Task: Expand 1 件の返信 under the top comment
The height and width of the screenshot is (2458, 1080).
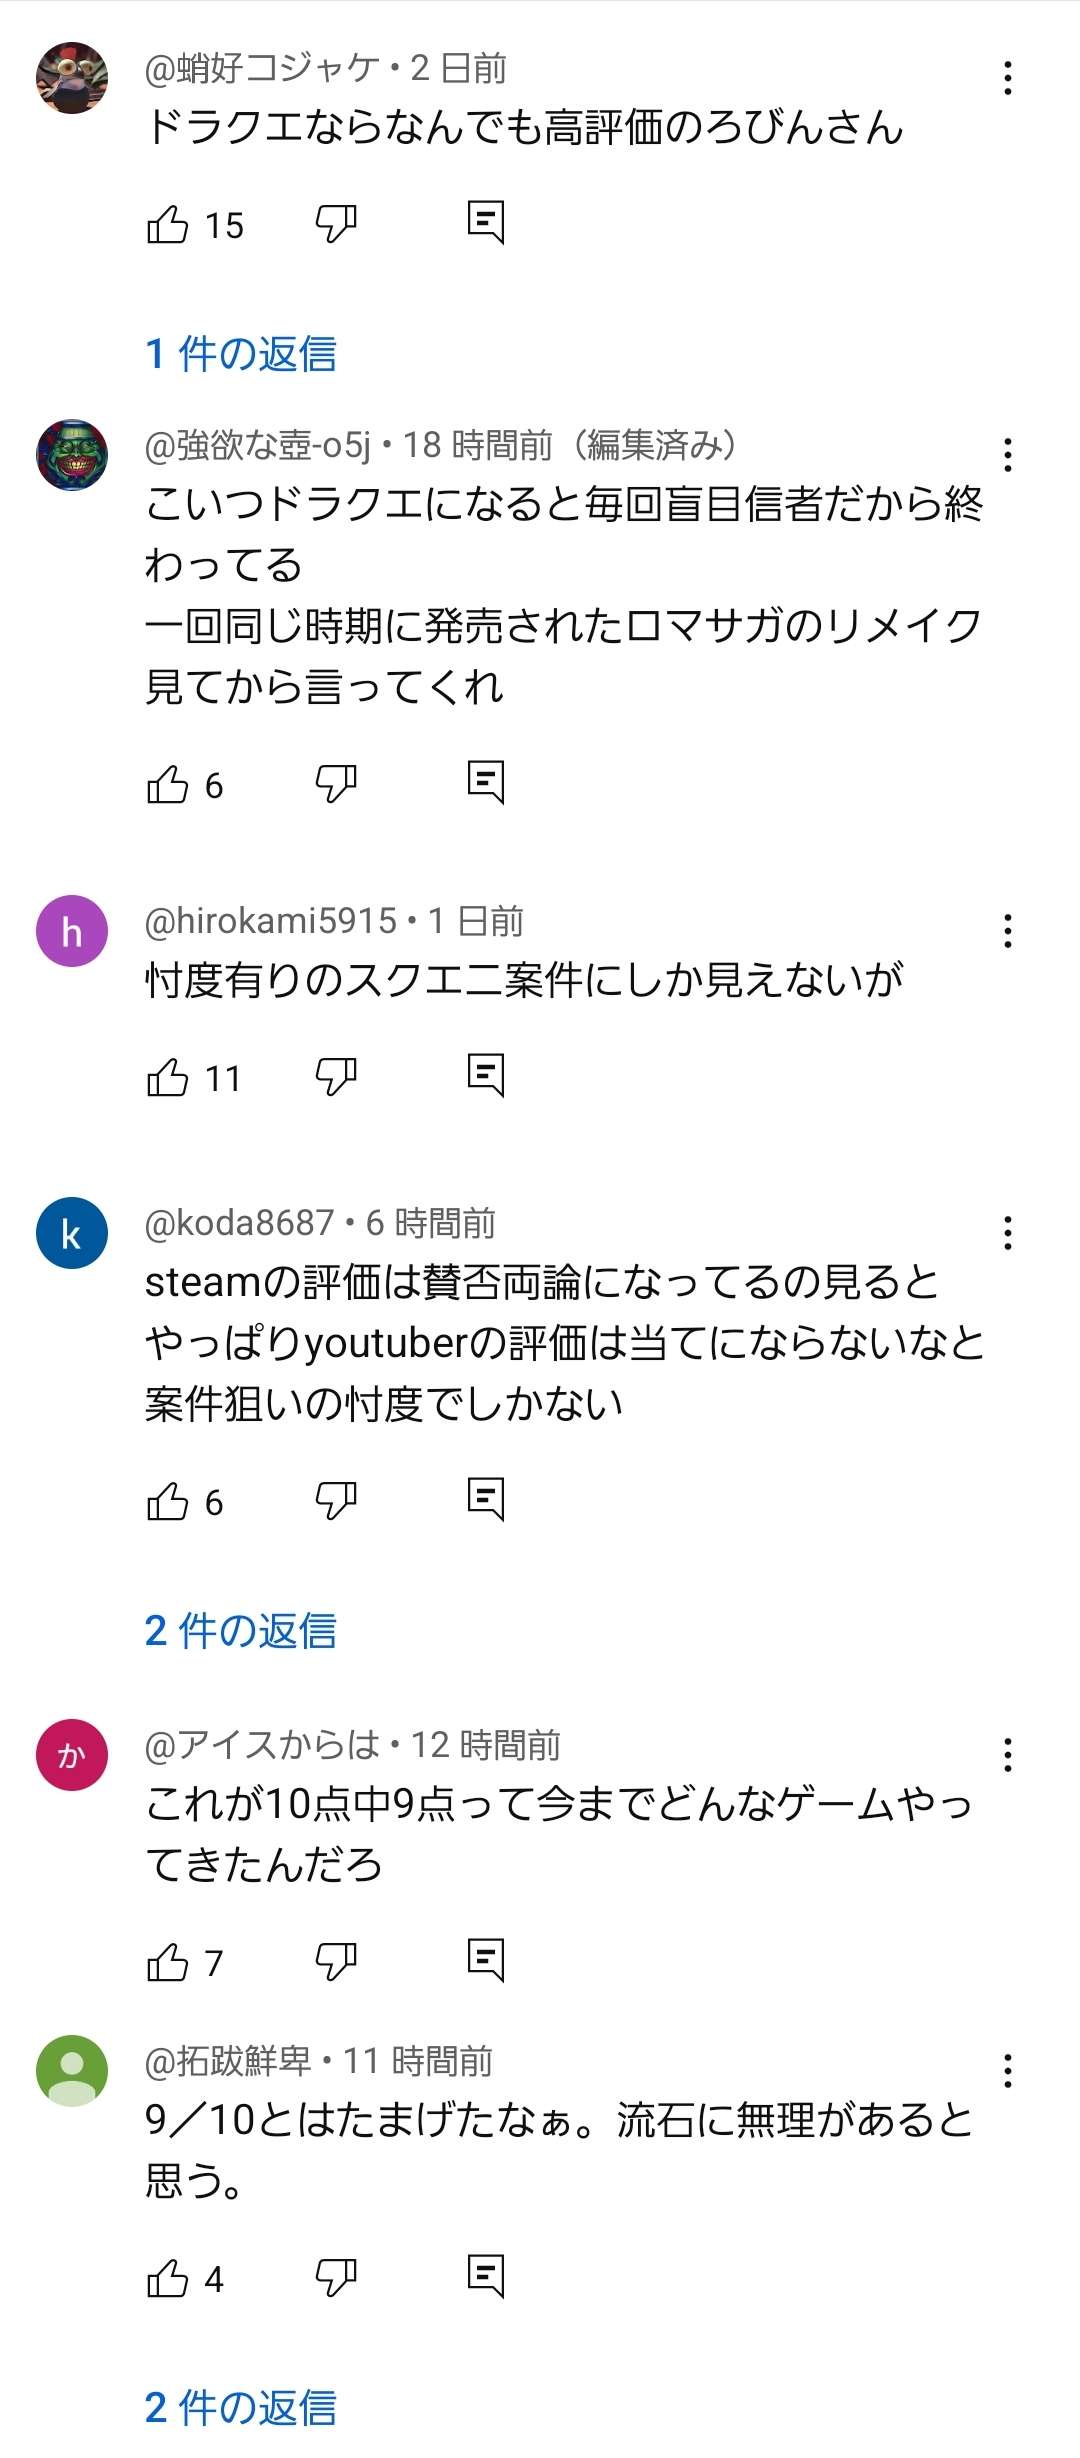Action: pos(241,353)
